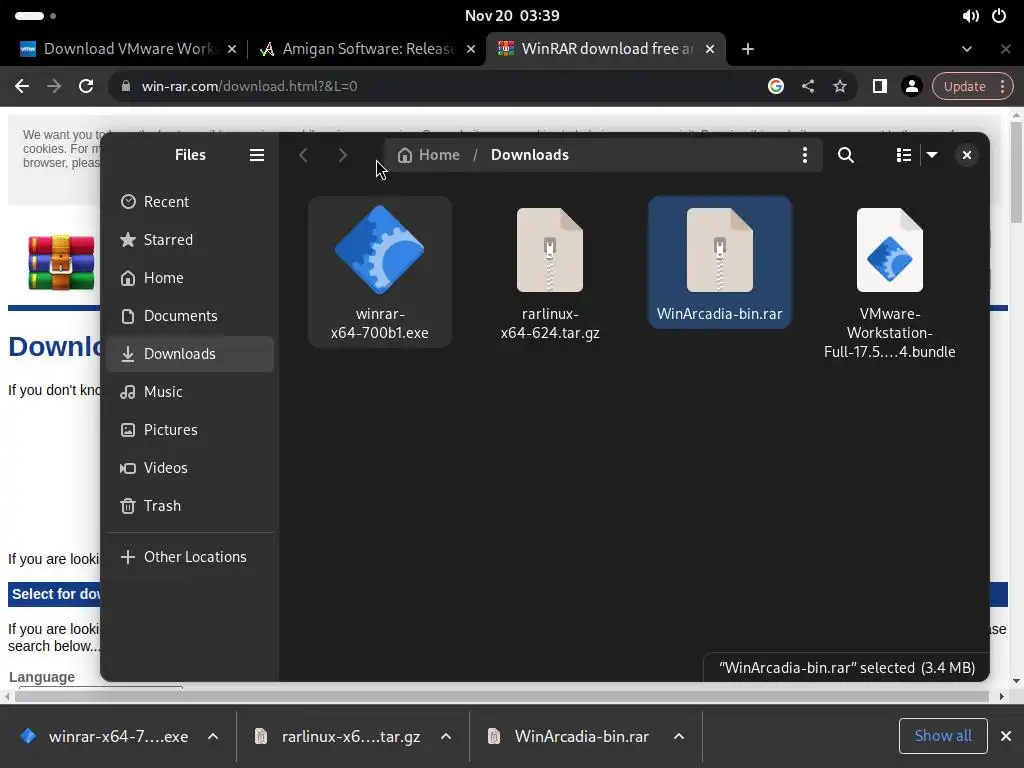The width and height of the screenshot is (1024, 768).
Task: View site lock information
Action: 126,86
